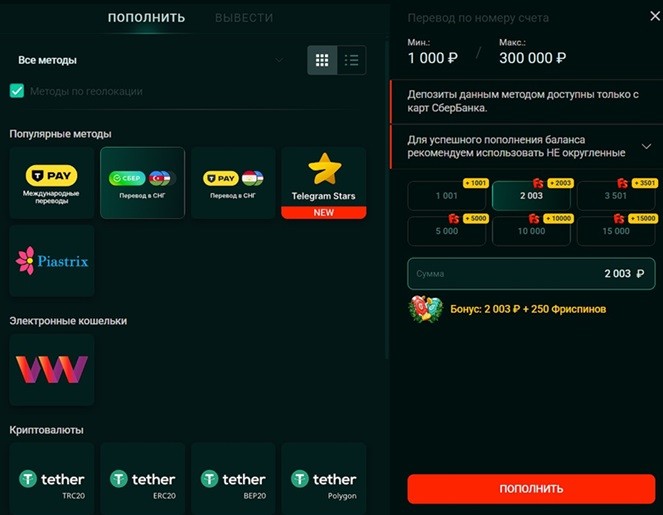
Task: Choose Tether TRC20 crypto deposit
Action: [52, 479]
